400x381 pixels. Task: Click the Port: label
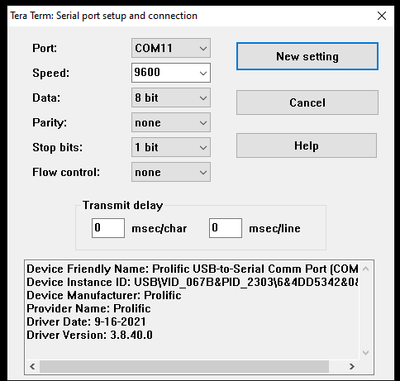click(45, 48)
